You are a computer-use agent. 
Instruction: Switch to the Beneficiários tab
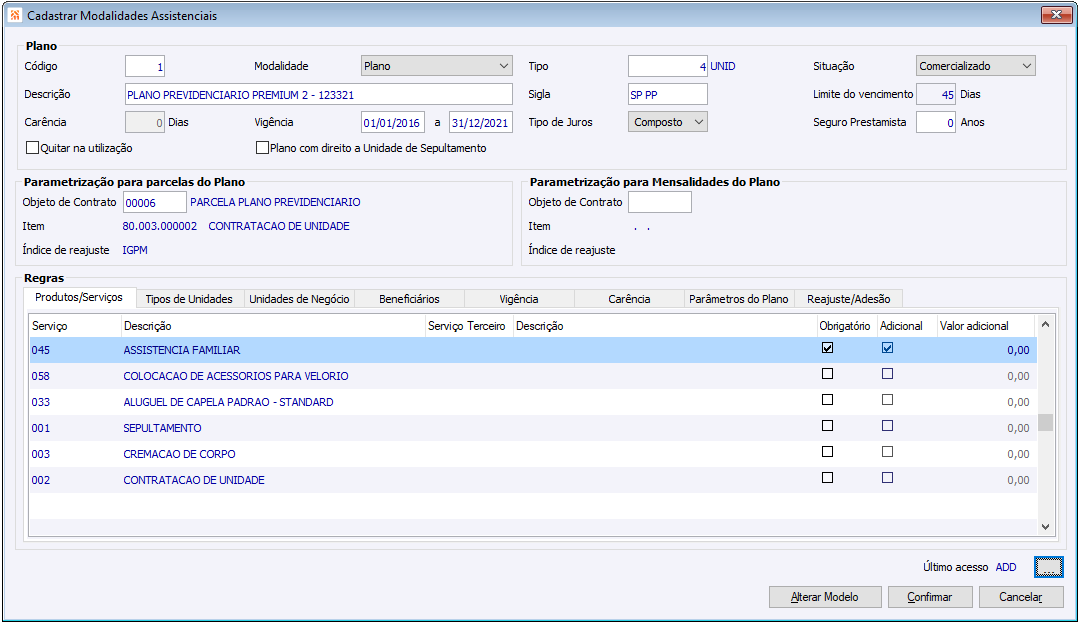coord(409,299)
